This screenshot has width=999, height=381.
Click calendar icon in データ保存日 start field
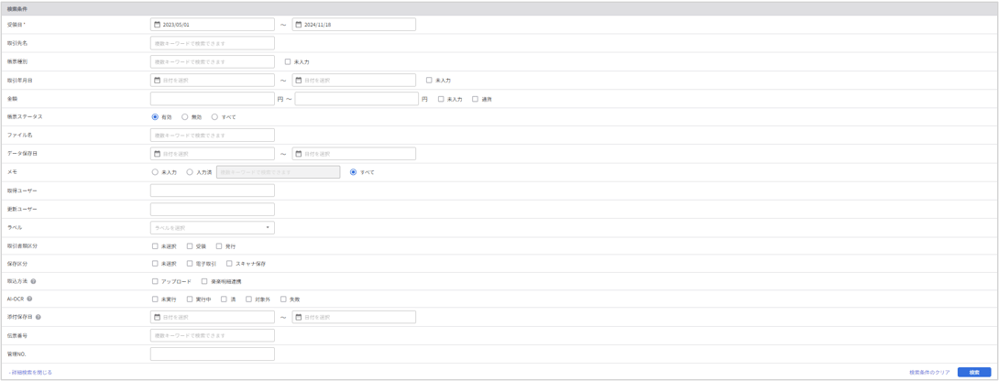[x=157, y=154]
